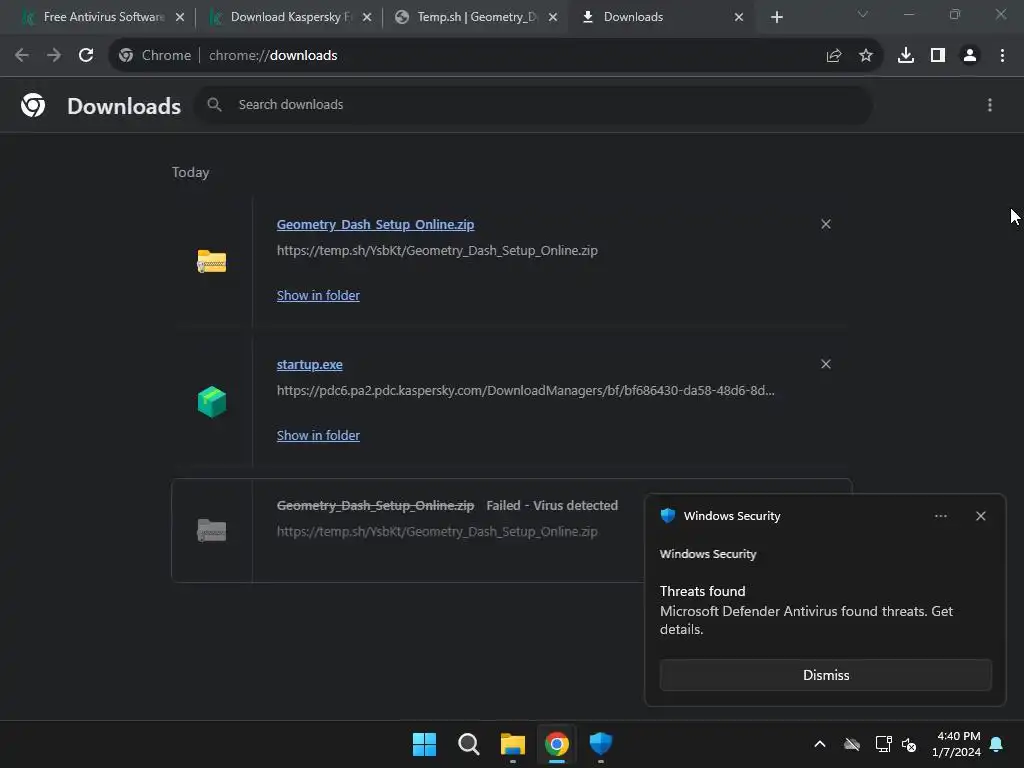
Task: Close the Download Kaspersky tab
Action: click(366, 17)
